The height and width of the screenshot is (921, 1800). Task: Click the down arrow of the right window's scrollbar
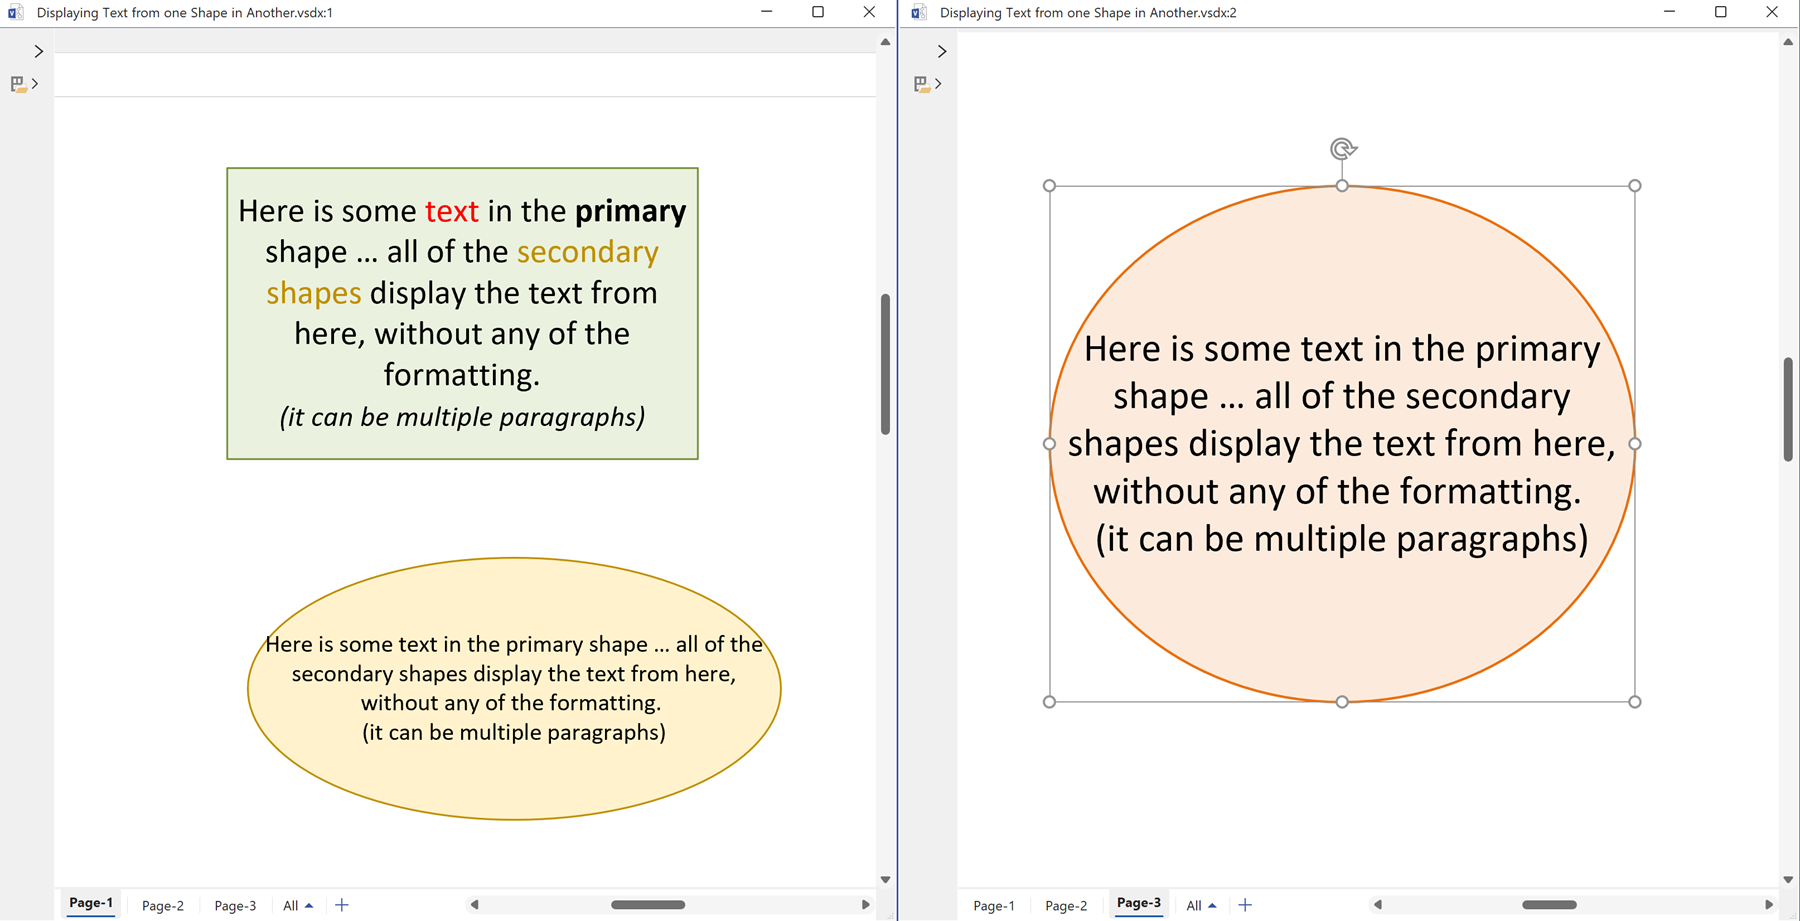point(1787,879)
